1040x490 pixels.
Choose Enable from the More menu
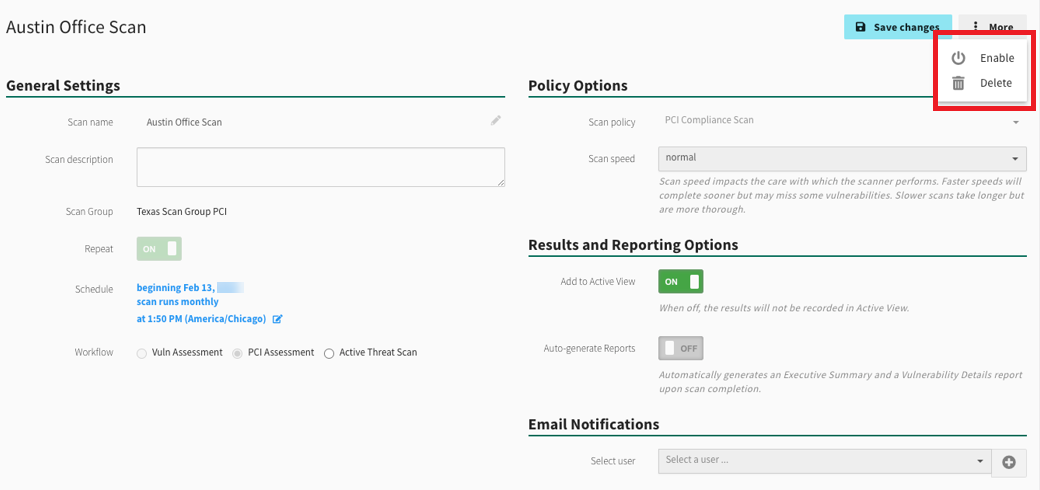click(x=996, y=58)
